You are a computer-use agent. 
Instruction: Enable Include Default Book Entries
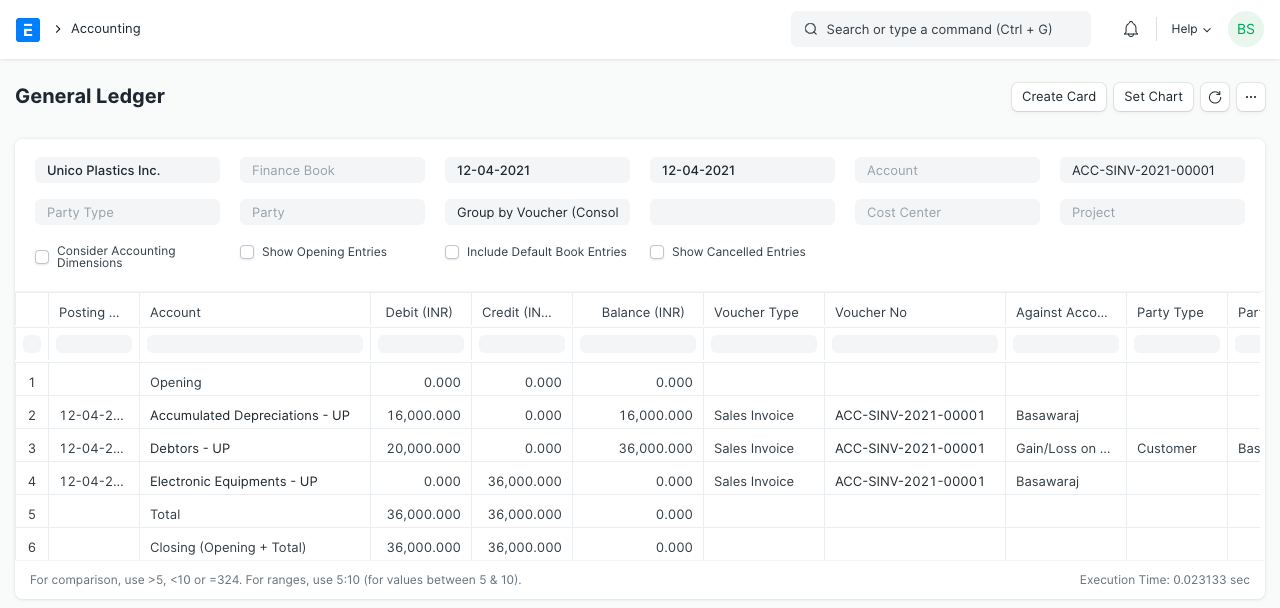coord(452,252)
